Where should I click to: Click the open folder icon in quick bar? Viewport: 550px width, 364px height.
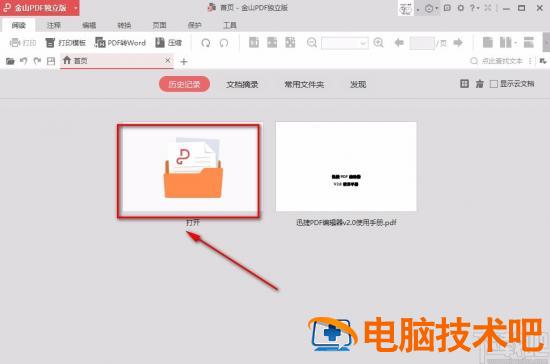coord(10,61)
